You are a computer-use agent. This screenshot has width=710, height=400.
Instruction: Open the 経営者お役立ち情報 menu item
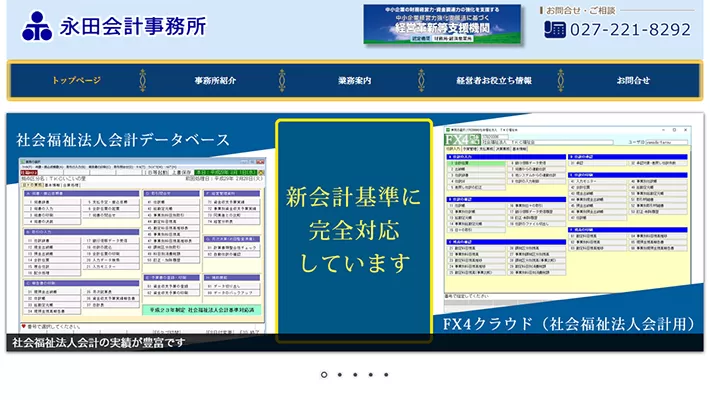pyautogui.click(x=494, y=81)
